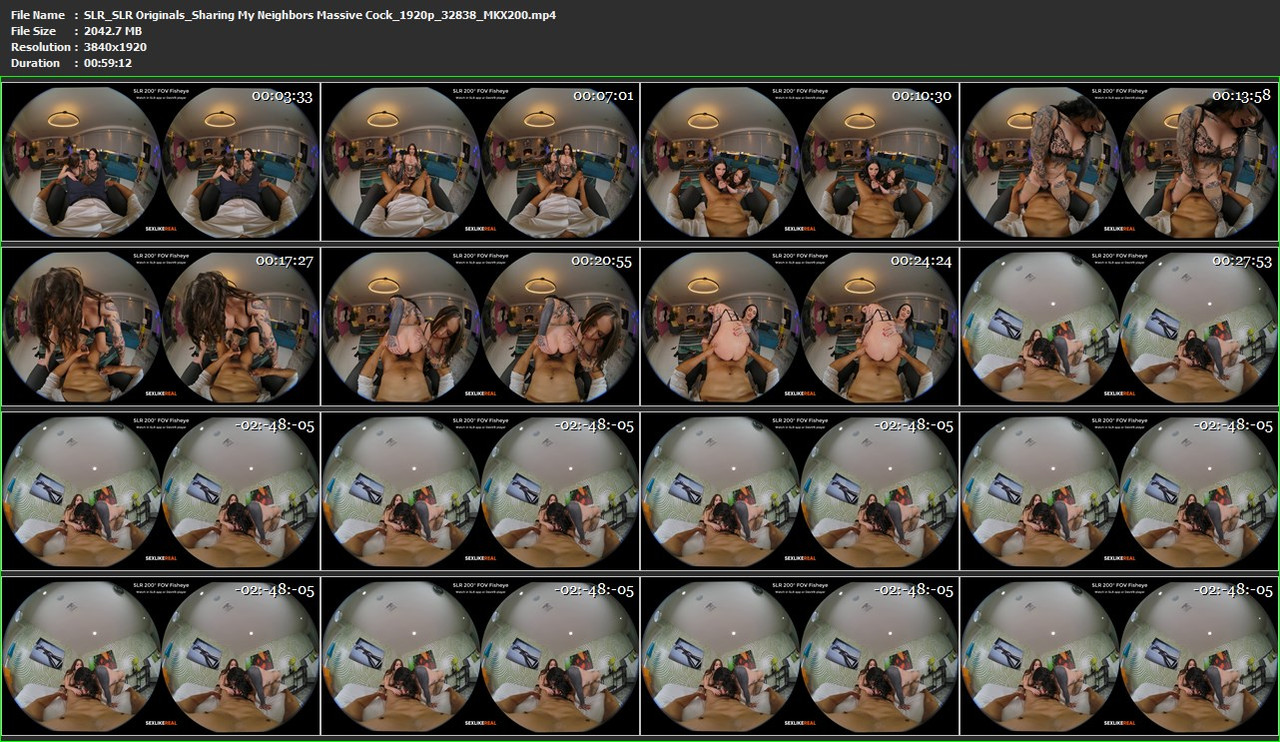This screenshot has width=1280, height=742.
Task: Click the file size value 2042.7 MB
Action: 113,31
